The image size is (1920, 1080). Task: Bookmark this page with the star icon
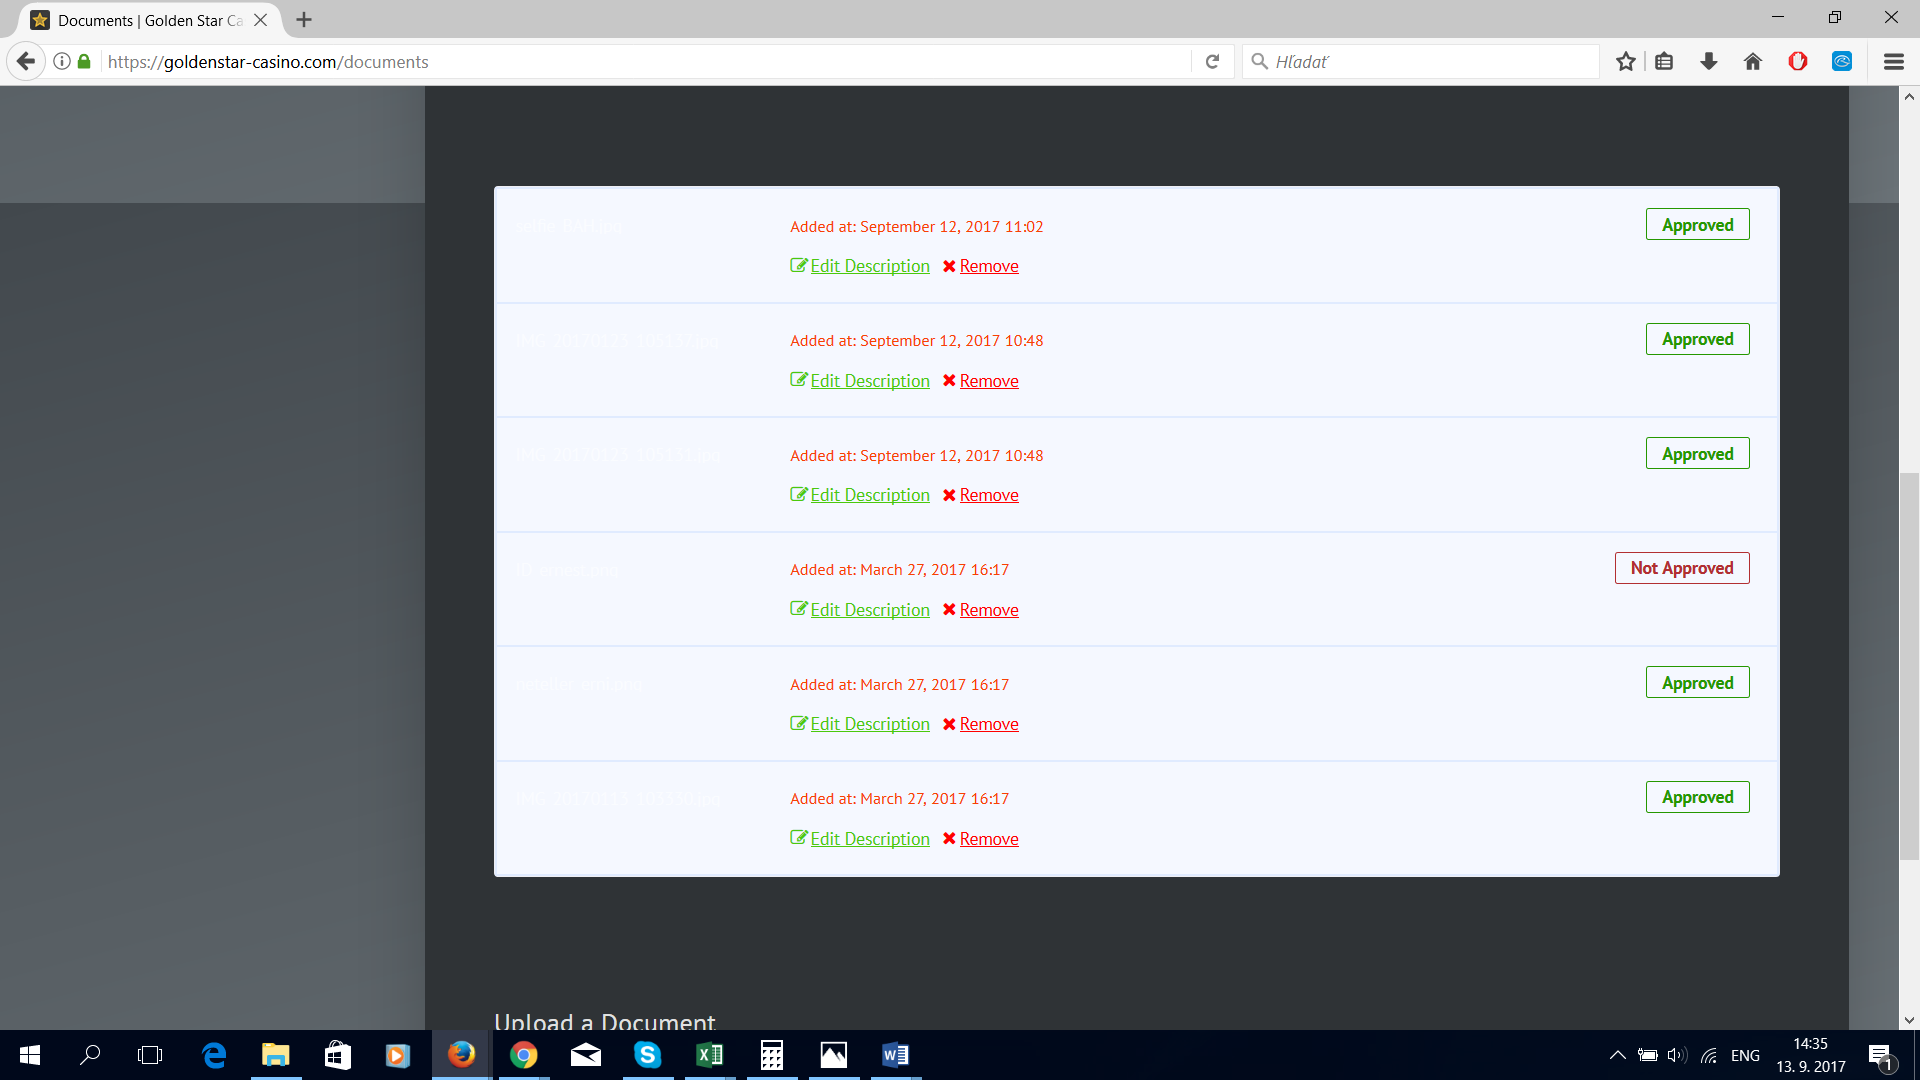click(1626, 61)
